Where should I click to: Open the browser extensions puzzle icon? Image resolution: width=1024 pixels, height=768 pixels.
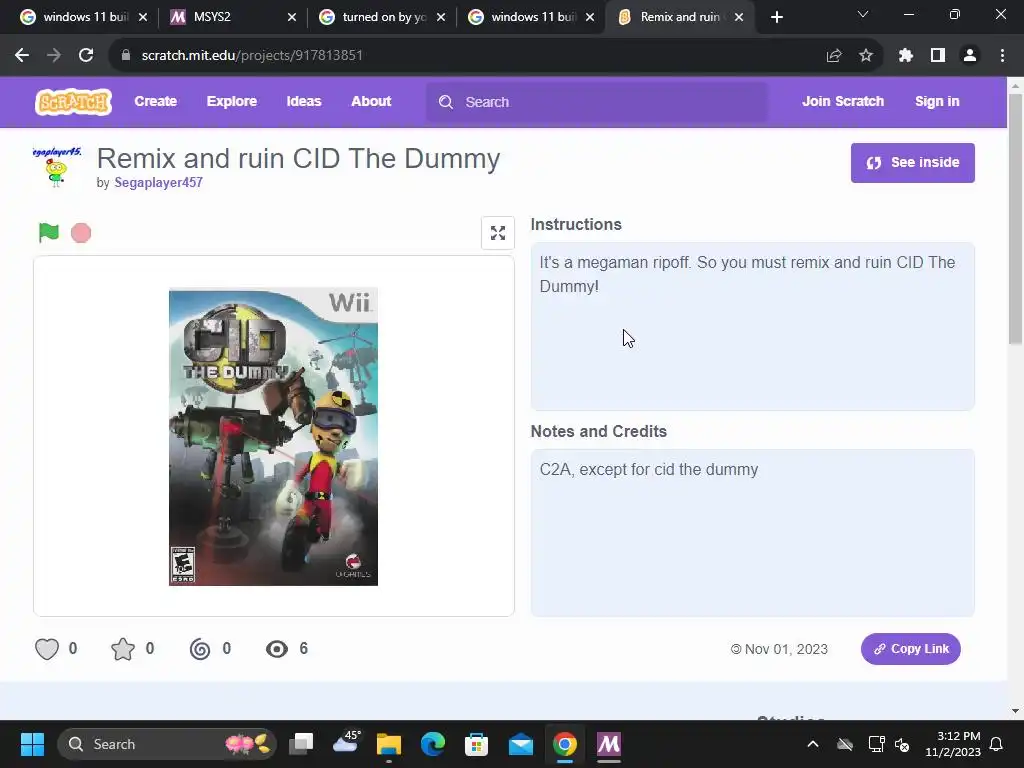click(905, 56)
